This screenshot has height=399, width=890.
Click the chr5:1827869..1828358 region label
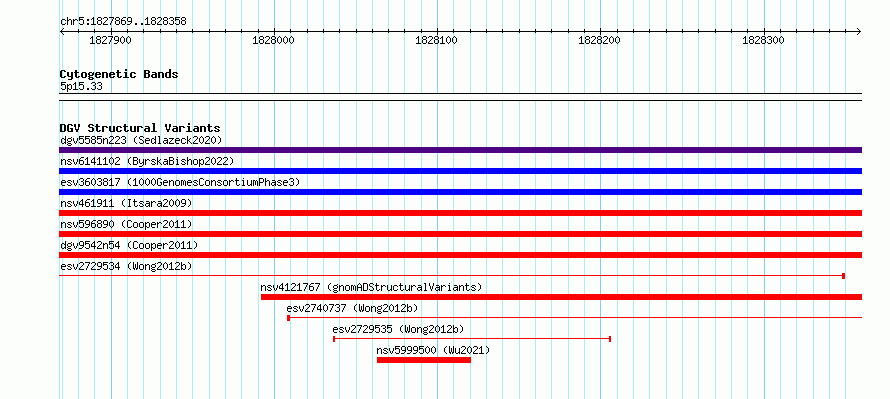(x=123, y=22)
